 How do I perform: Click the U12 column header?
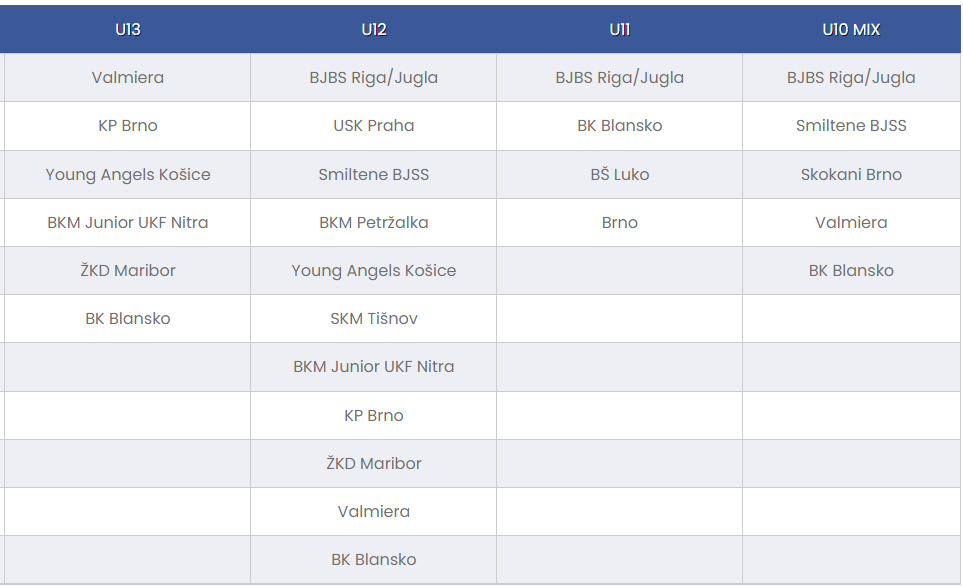[x=373, y=29]
